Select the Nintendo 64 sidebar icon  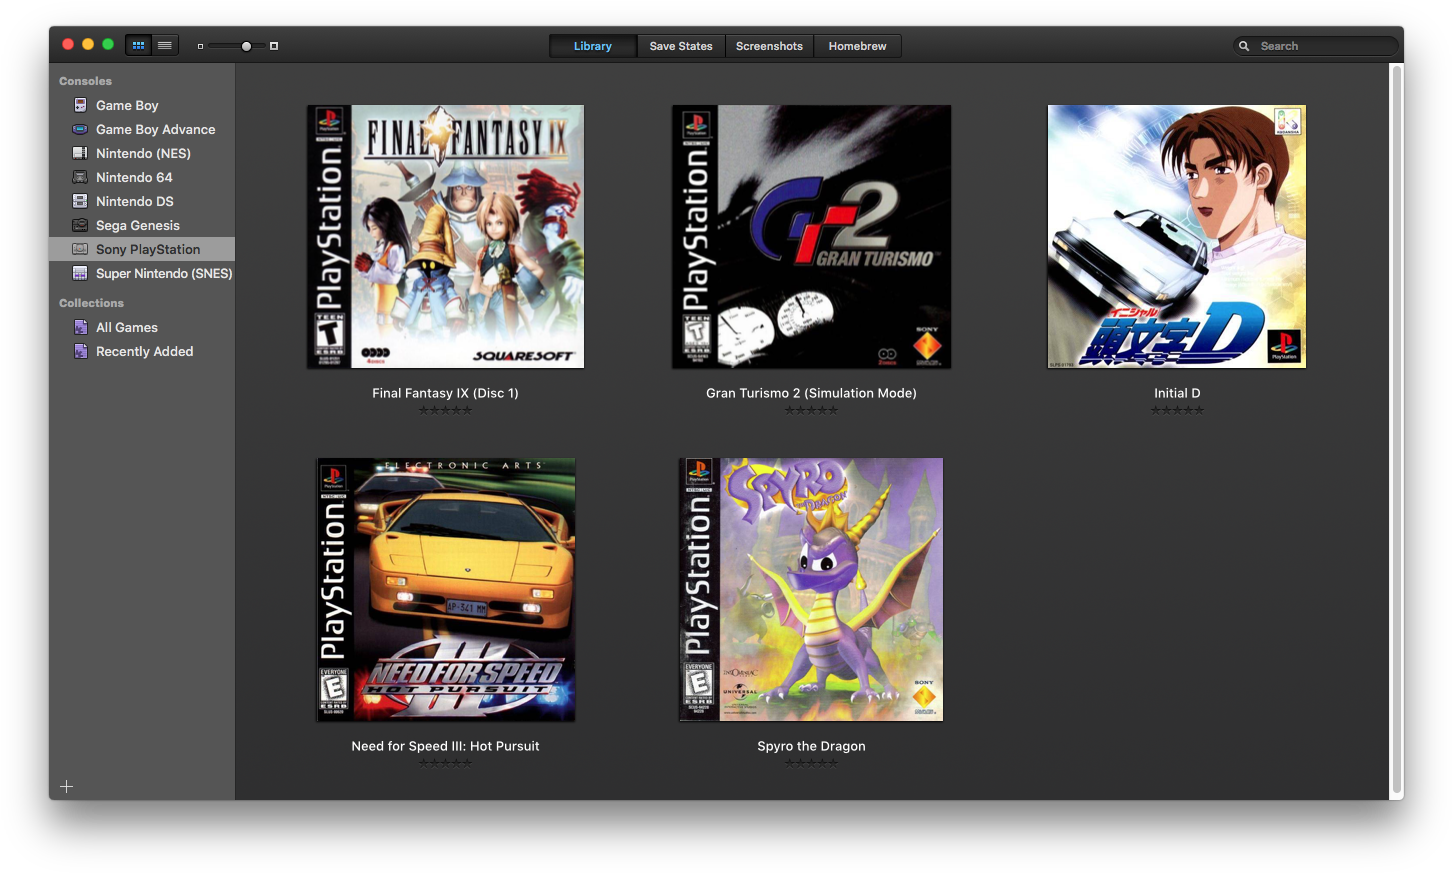(80, 177)
